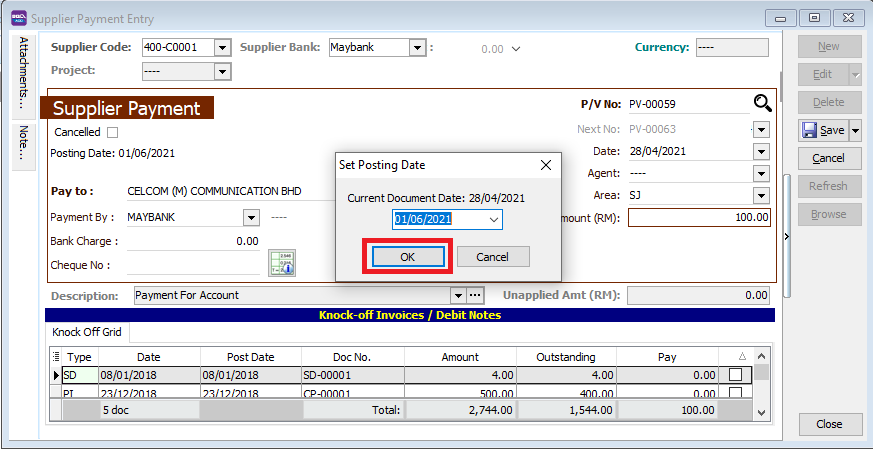Click the New button

tap(828, 47)
